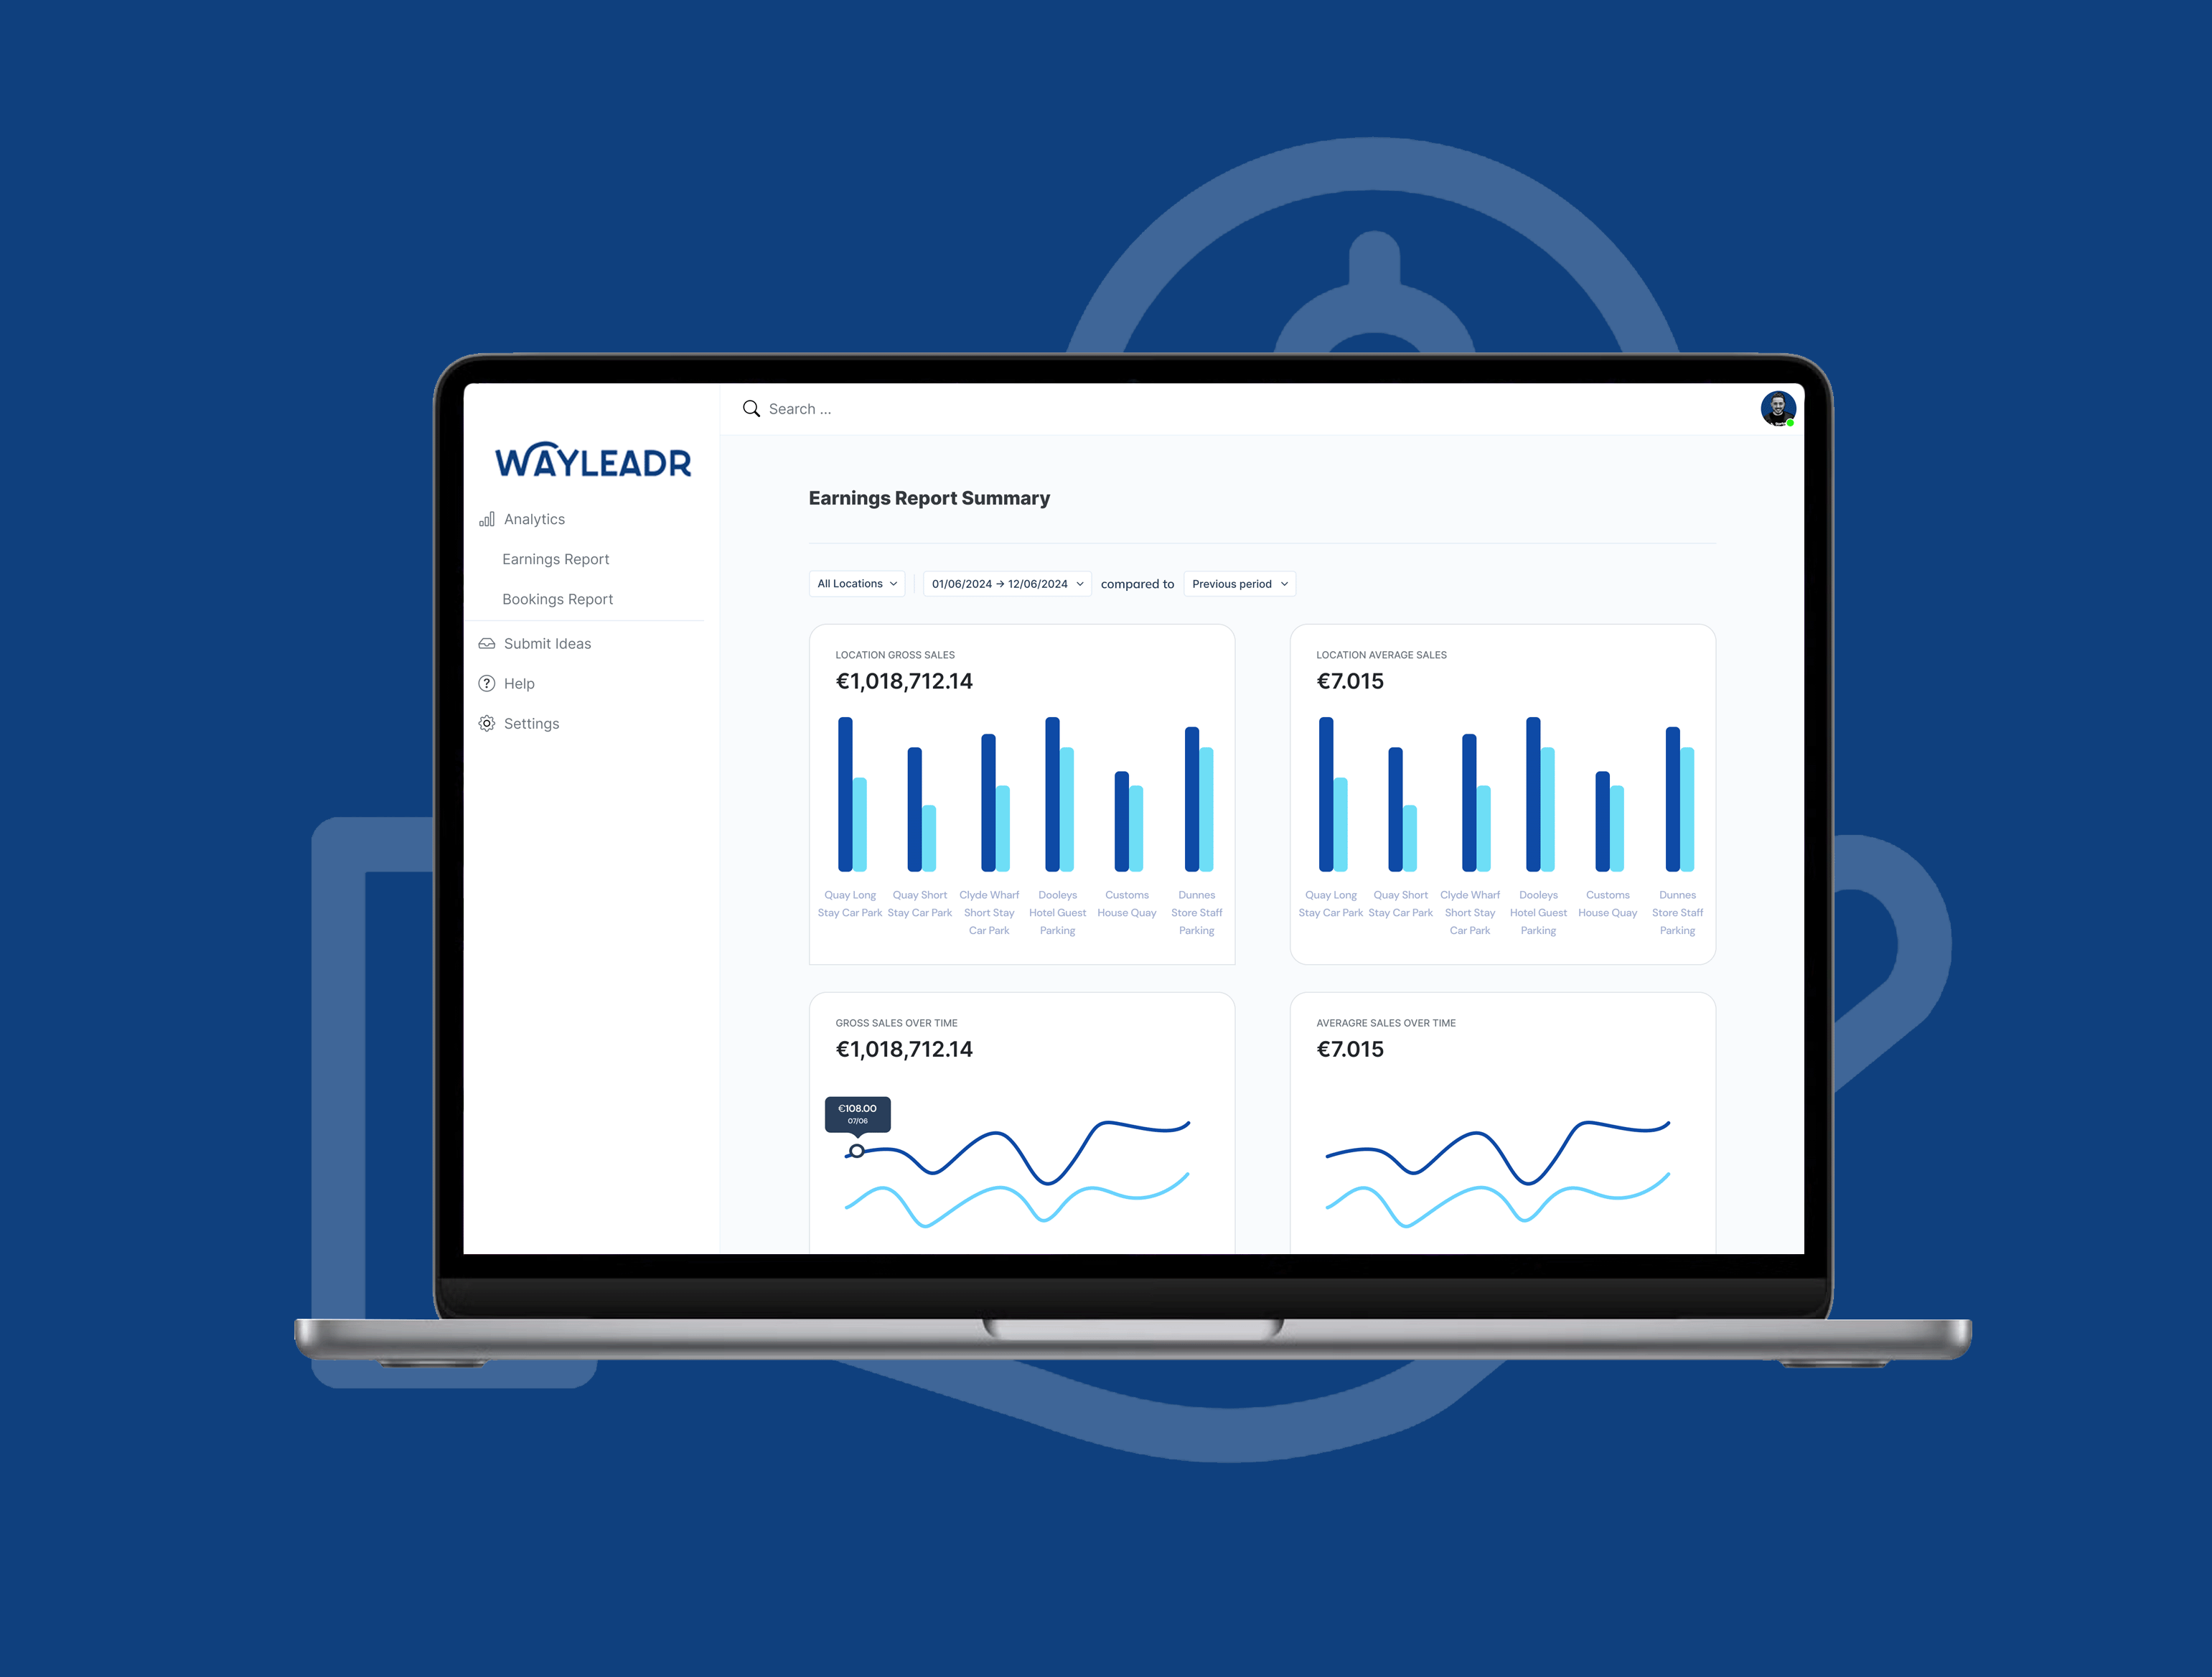Screen dimensions: 2212x1677
Task: Click the Submit Ideas icon
Action: (x=488, y=641)
